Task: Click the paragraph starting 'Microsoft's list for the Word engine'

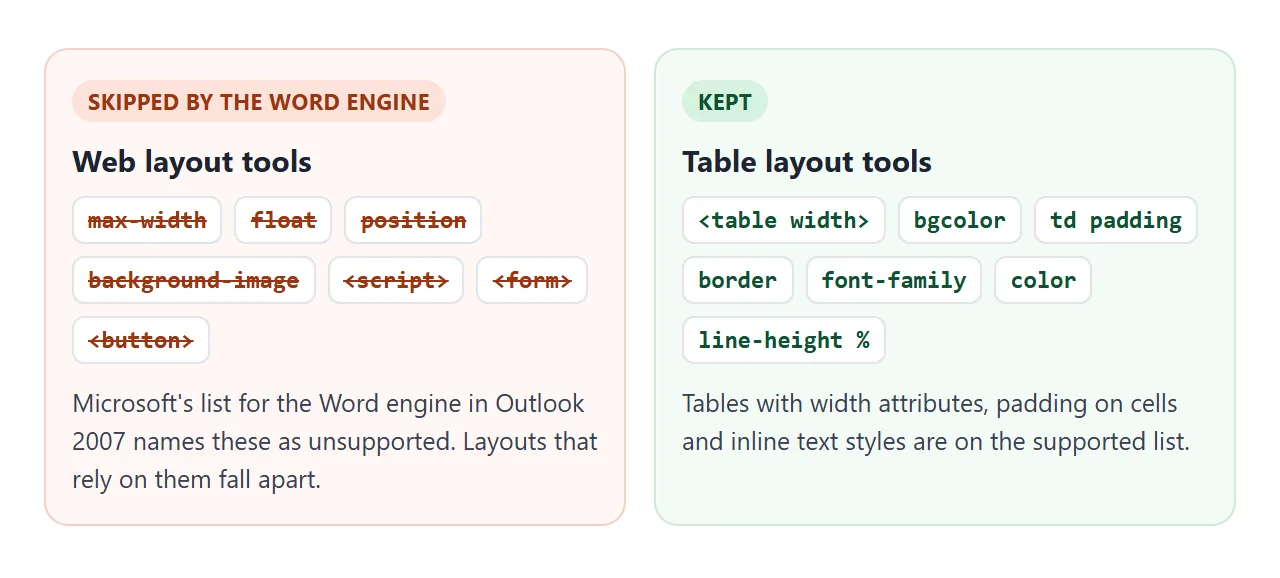Action: coord(335,441)
